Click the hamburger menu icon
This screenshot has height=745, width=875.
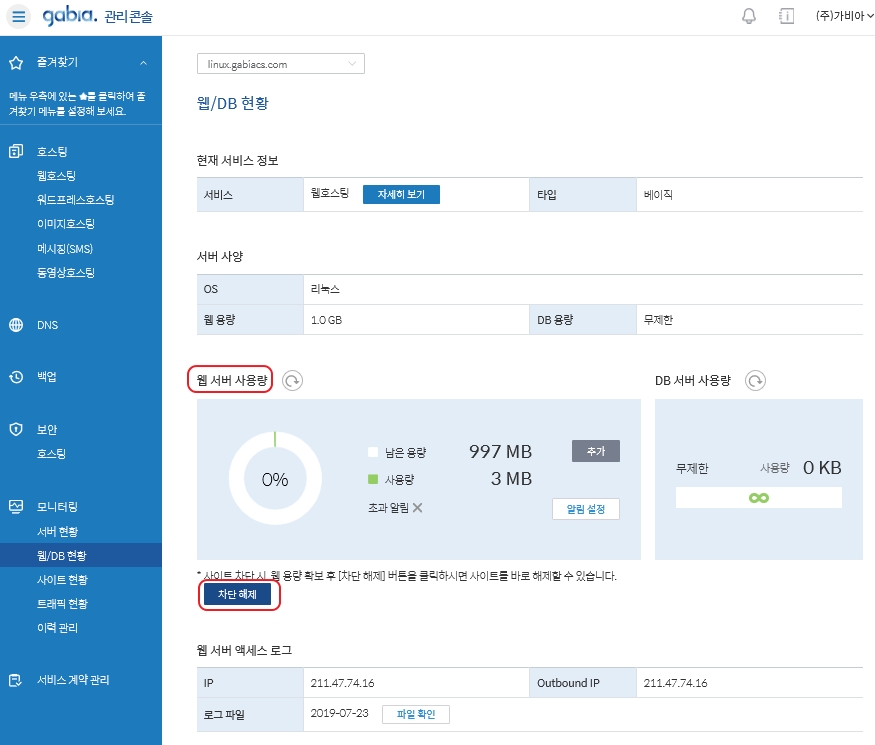[x=20, y=17]
